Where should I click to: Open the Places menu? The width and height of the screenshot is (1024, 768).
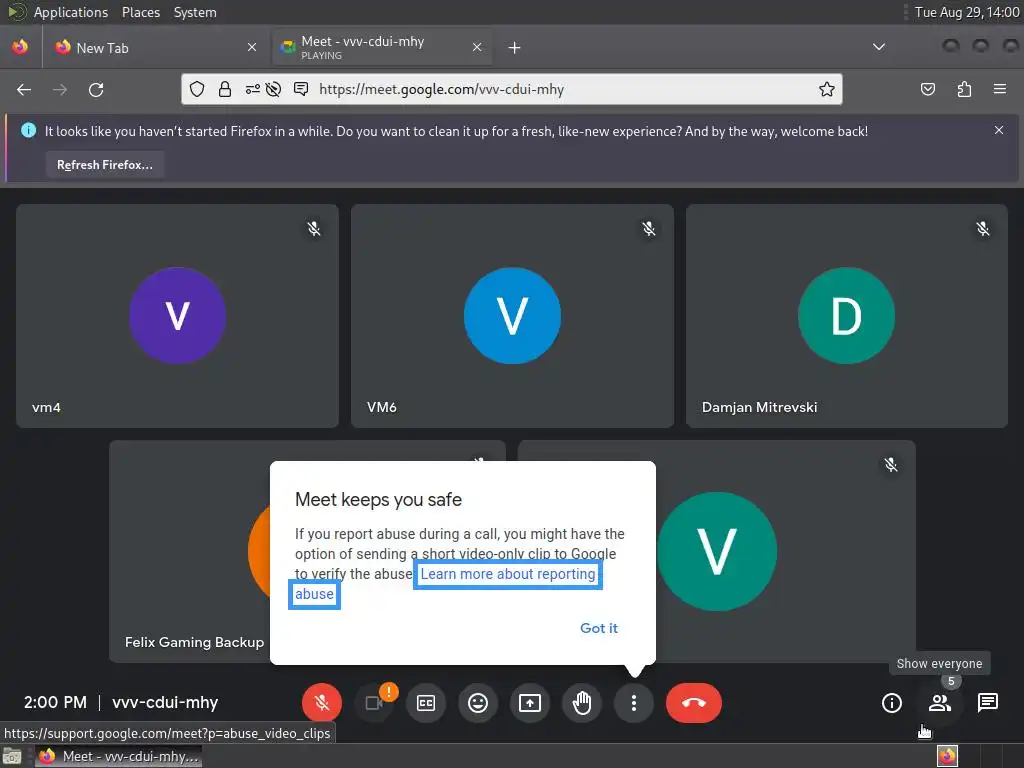(140, 12)
